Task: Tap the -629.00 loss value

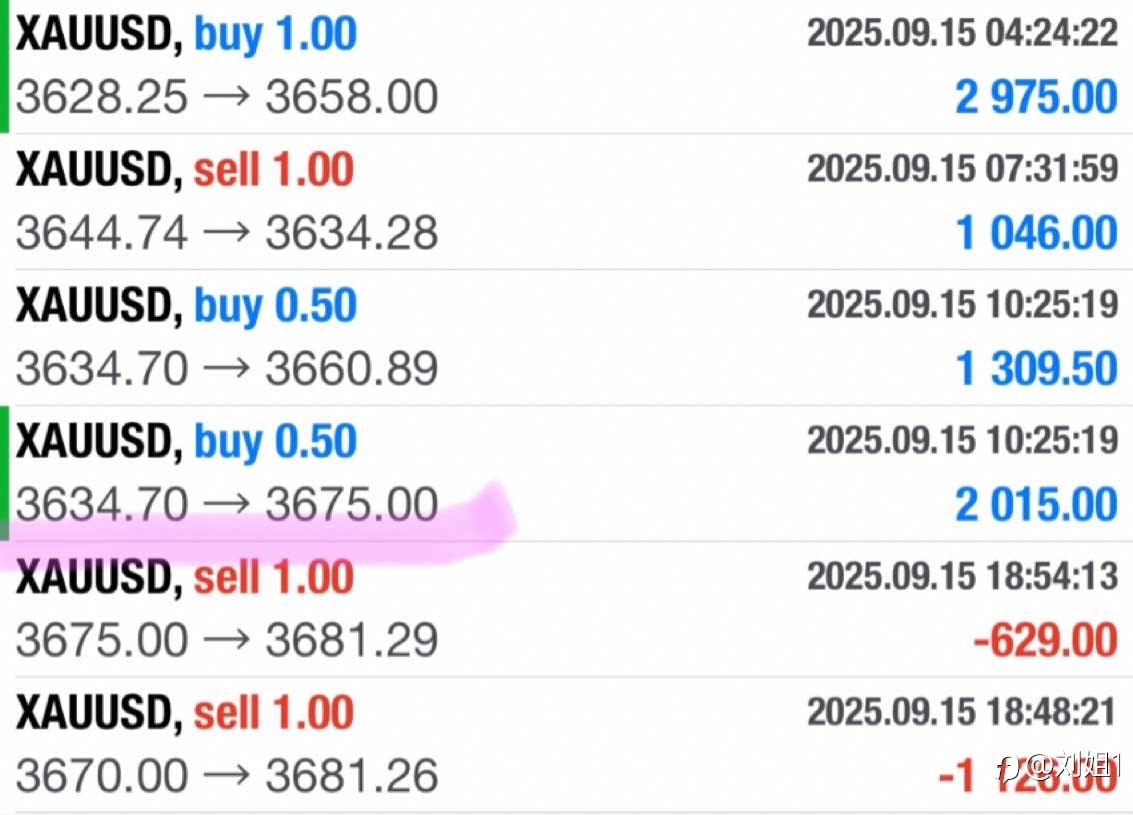Action: (1046, 640)
